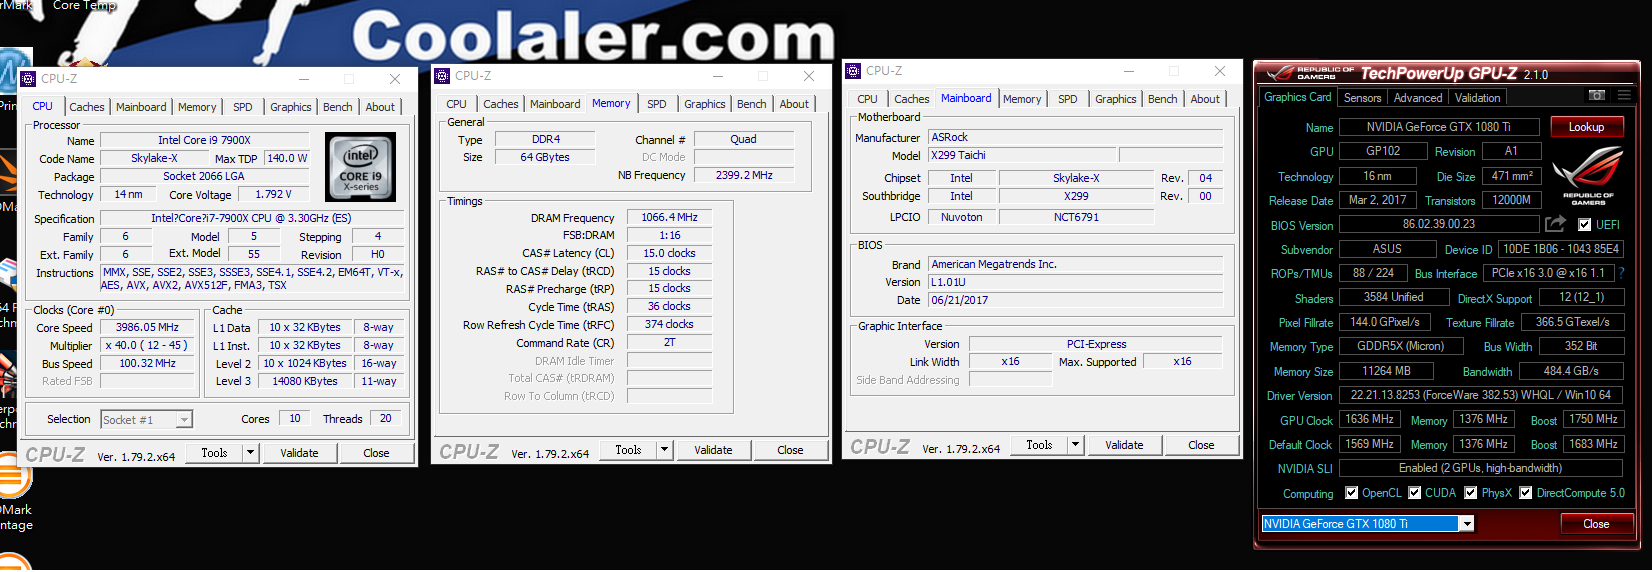
Task: Click the processor Name field Intel Core i9 7900X
Action: click(204, 141)
